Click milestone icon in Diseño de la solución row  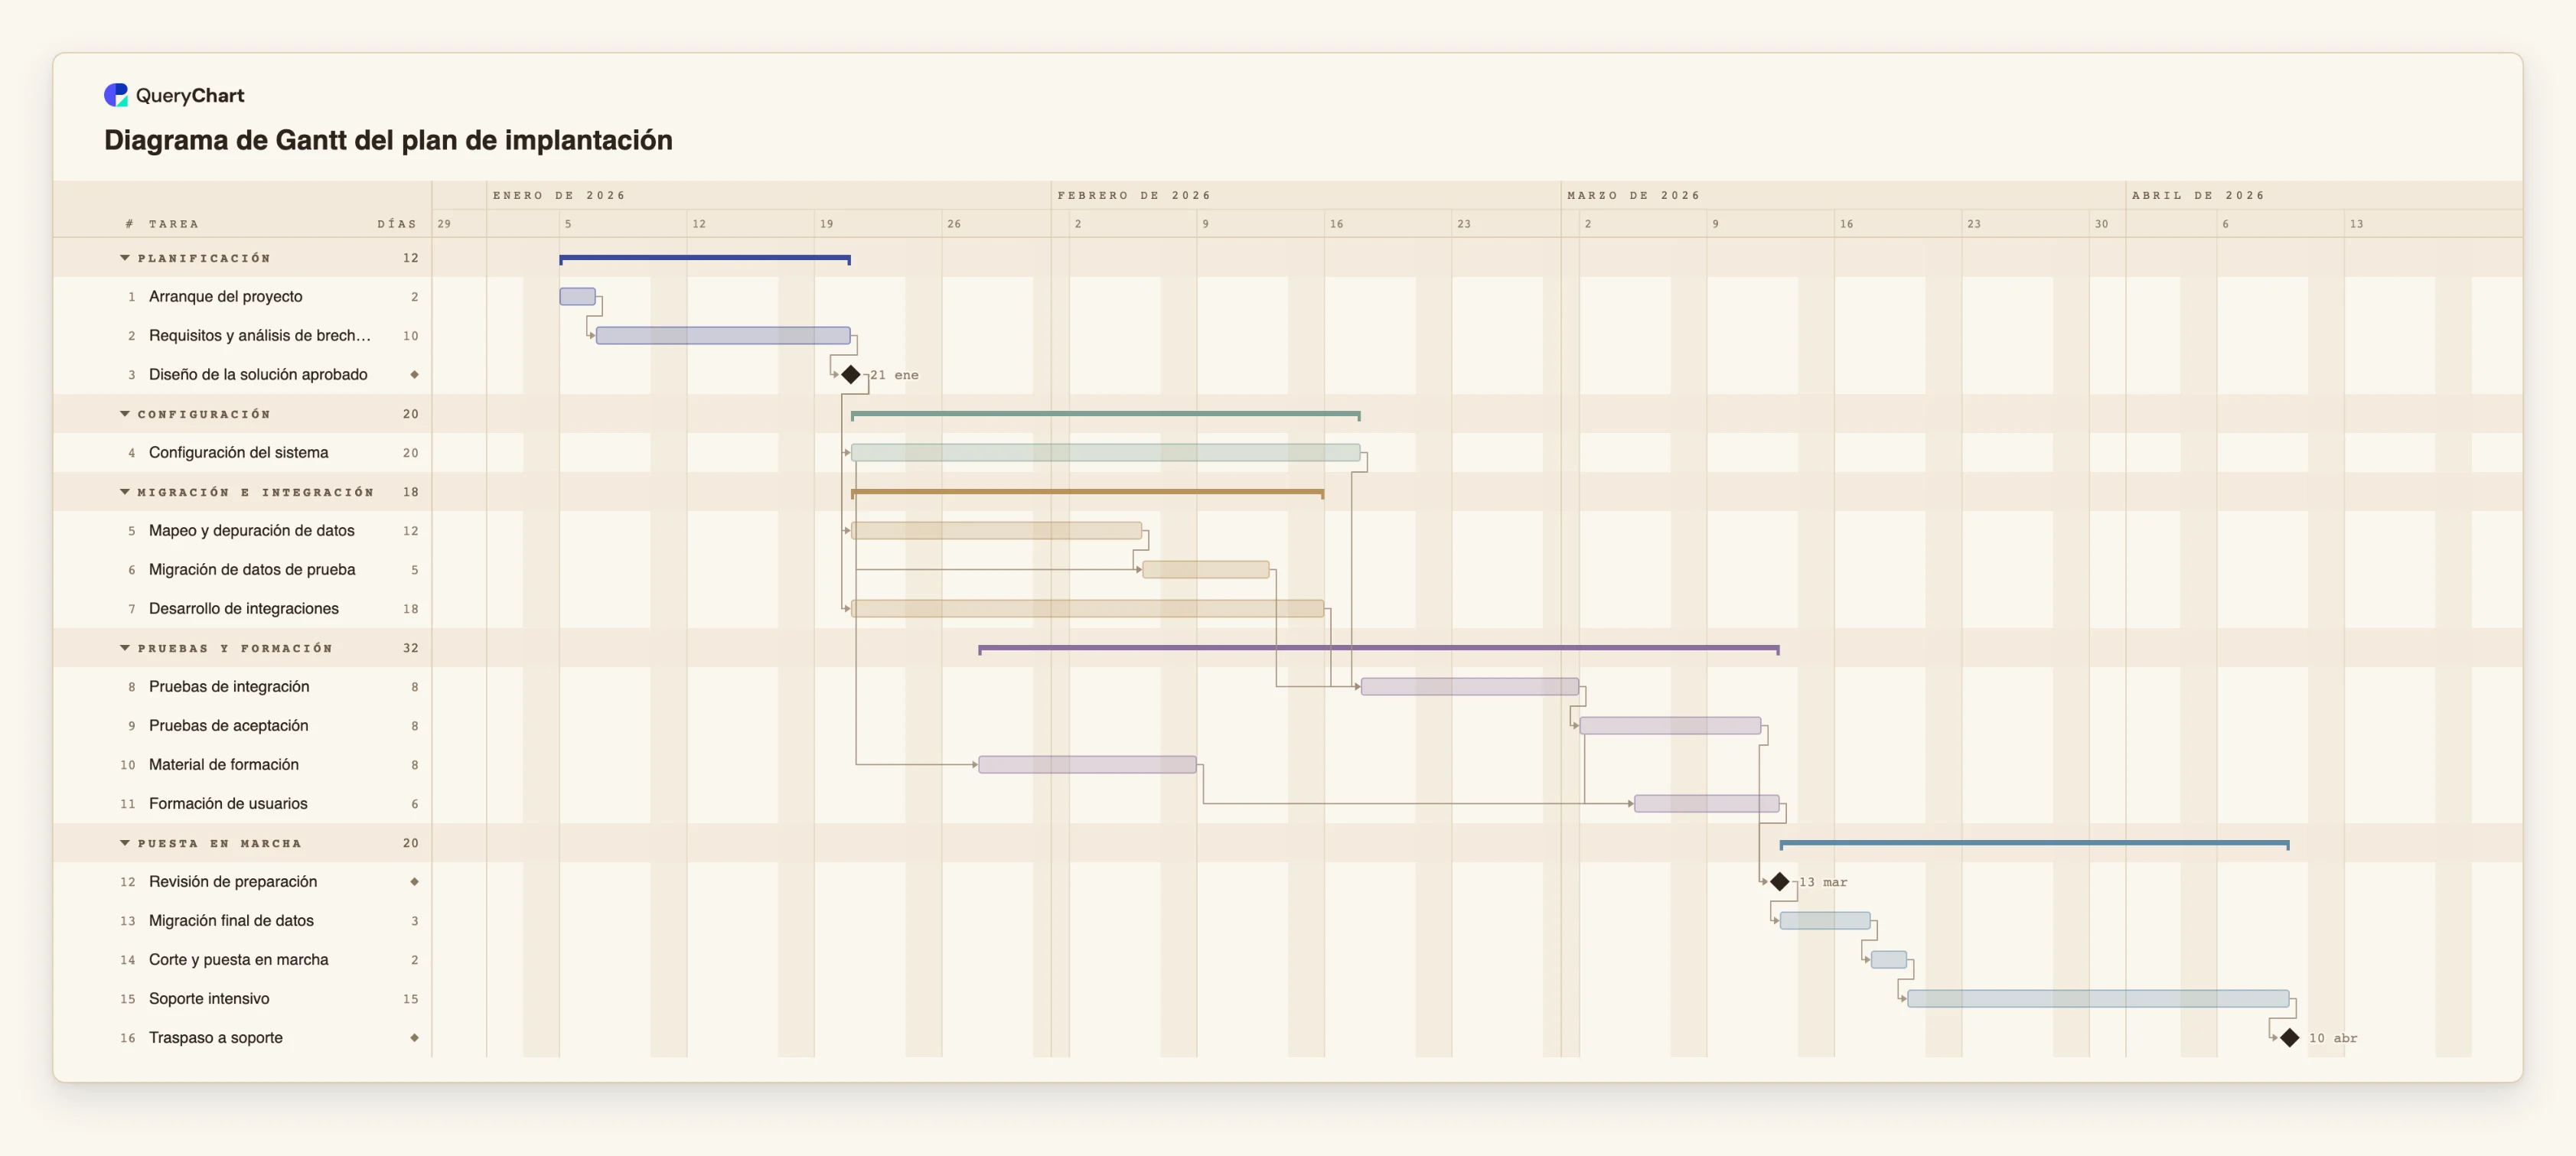[414, 375]
